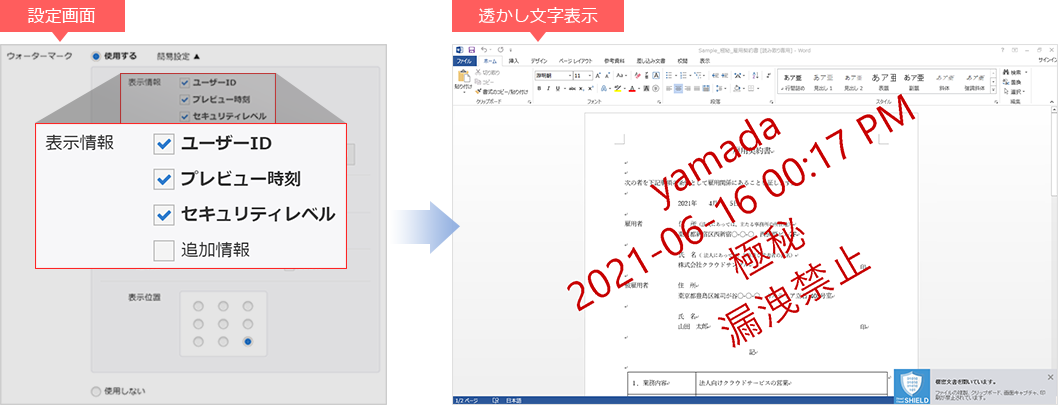This screenshot has height=405, width=1058.
Task: Click the Center alignment icon
Action: tap(678, 88)
